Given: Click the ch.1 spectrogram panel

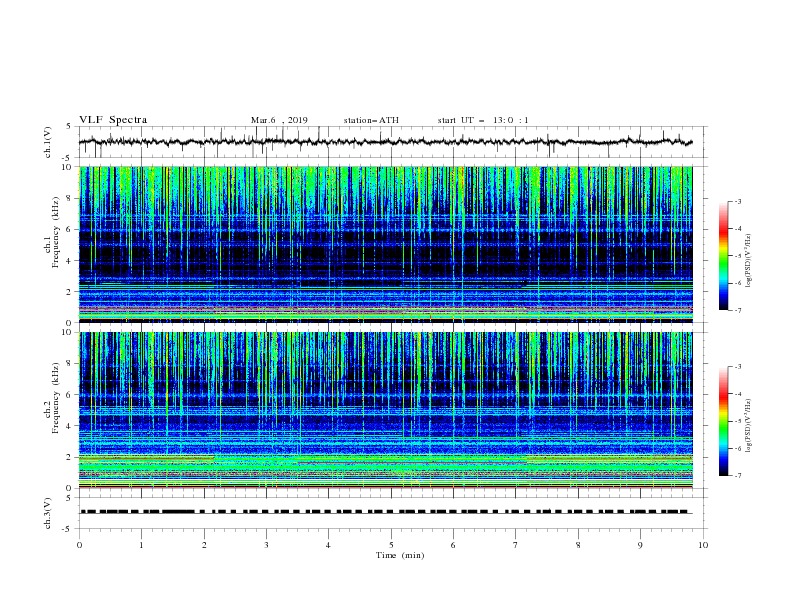Looking at the screenshot, I should [386, 244].
